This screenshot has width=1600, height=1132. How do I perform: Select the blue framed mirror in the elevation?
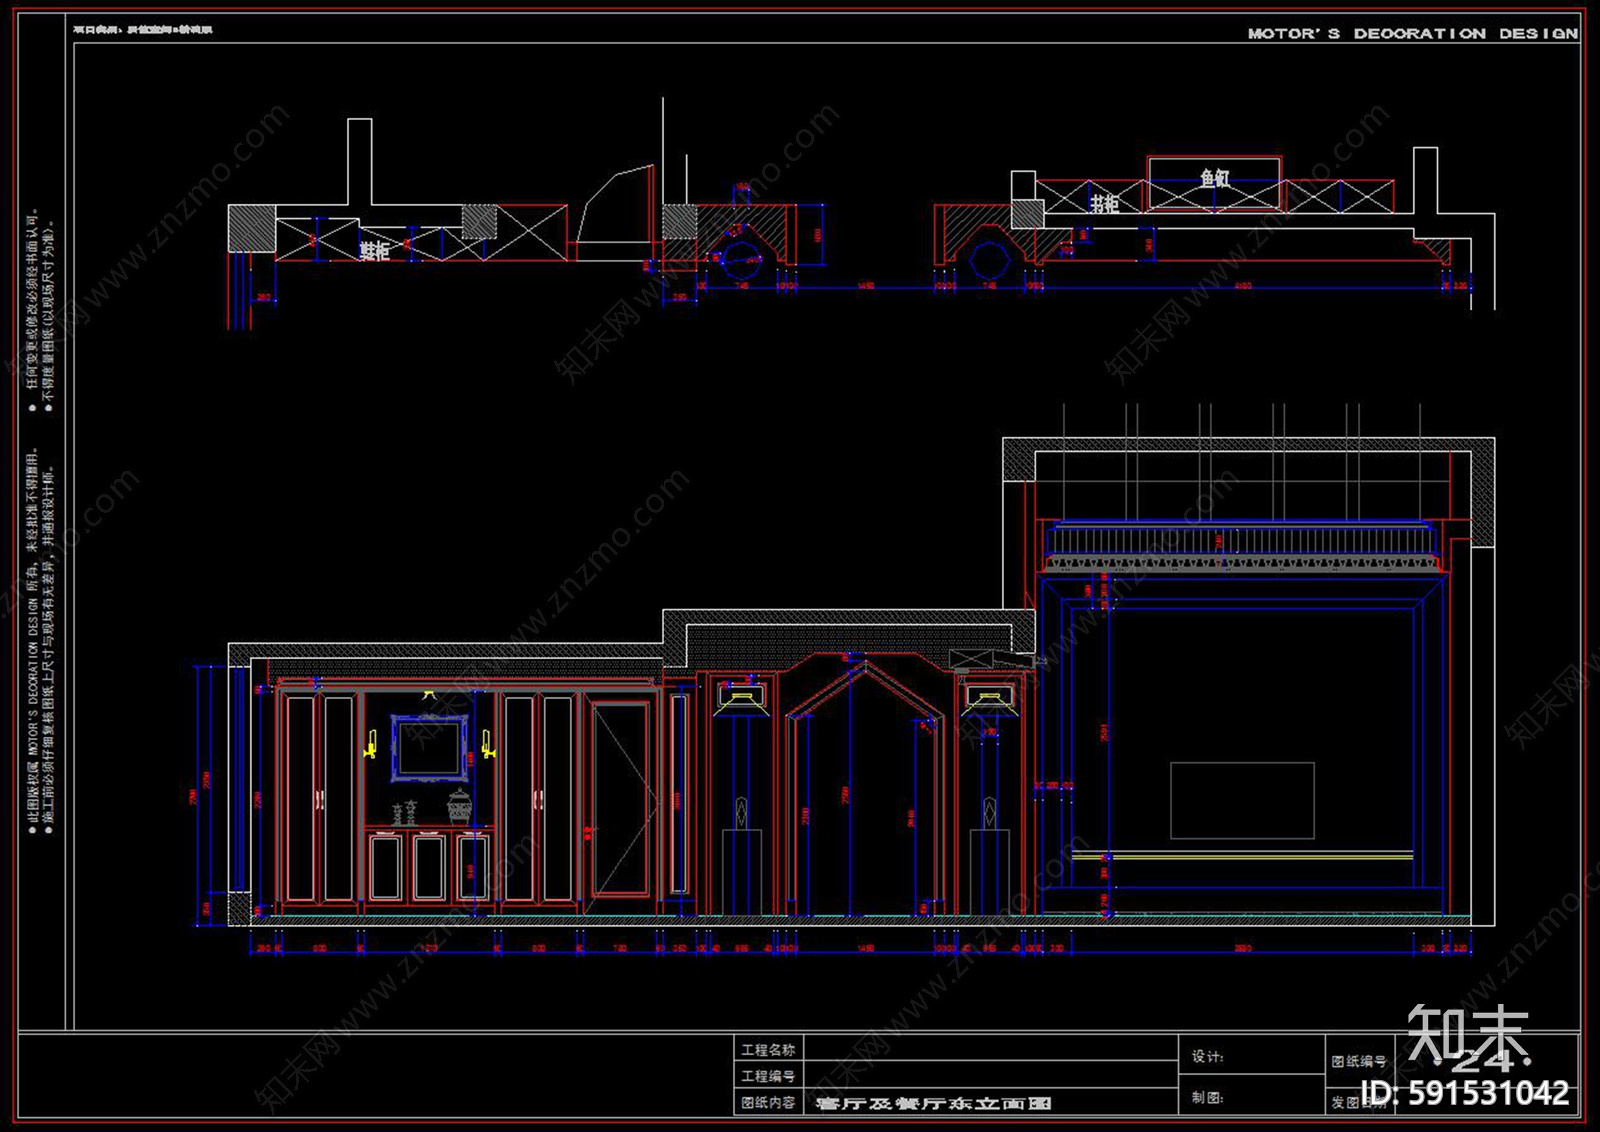pos(430,747)
